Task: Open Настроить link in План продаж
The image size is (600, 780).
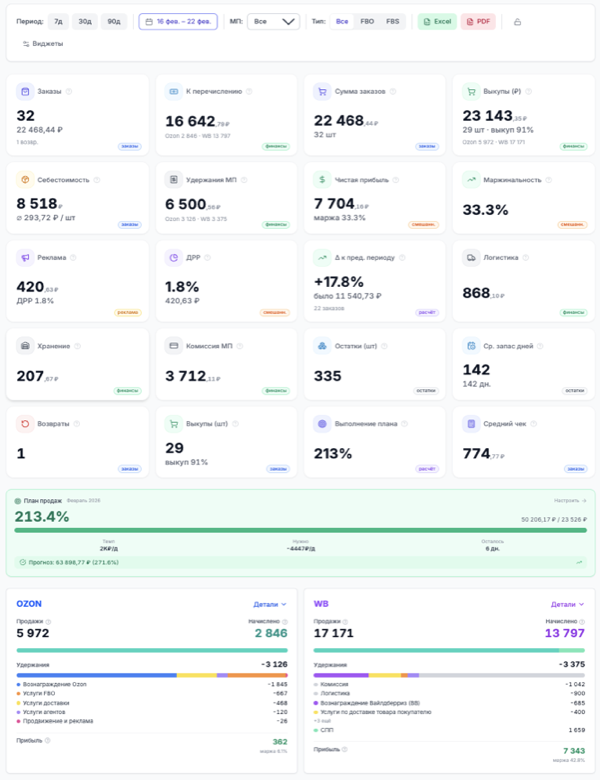Action: (569, 500)
